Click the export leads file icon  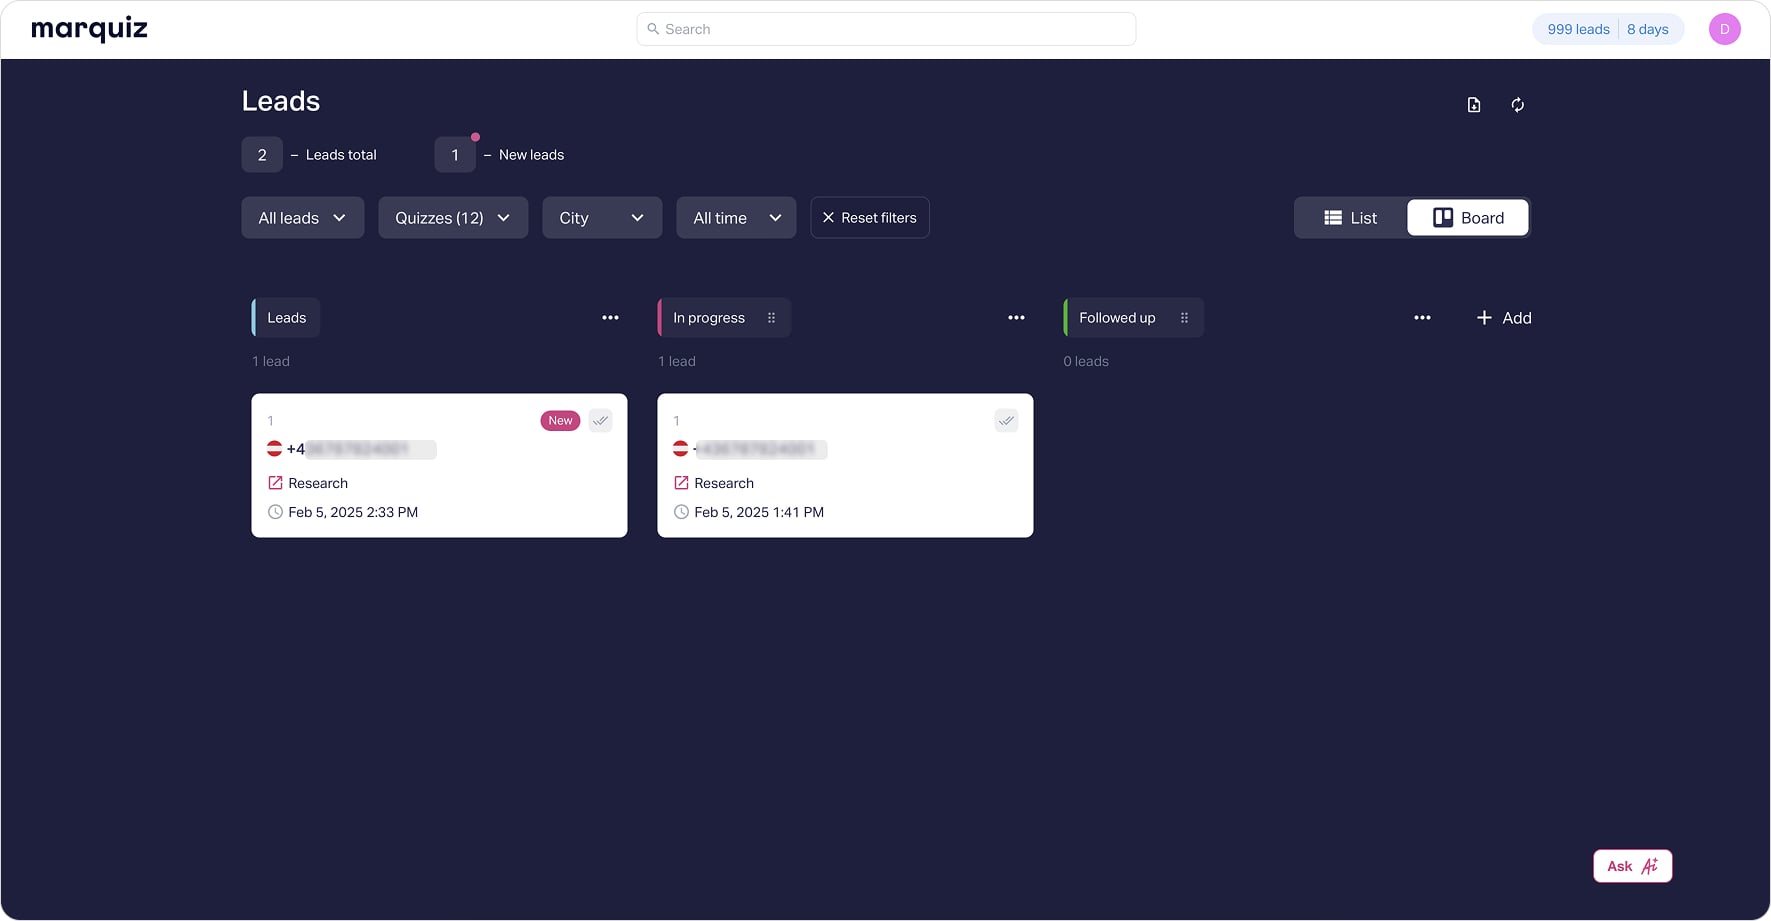coord(1473,105)
